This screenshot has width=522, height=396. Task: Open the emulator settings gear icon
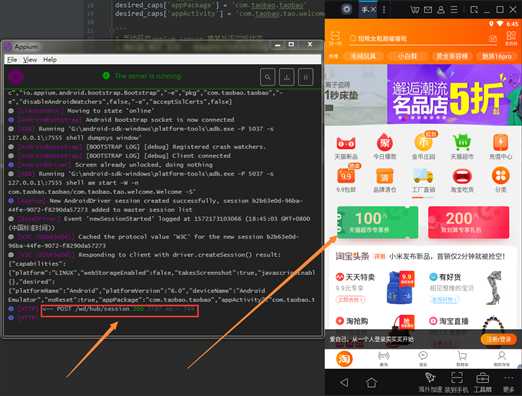point(347,9)
